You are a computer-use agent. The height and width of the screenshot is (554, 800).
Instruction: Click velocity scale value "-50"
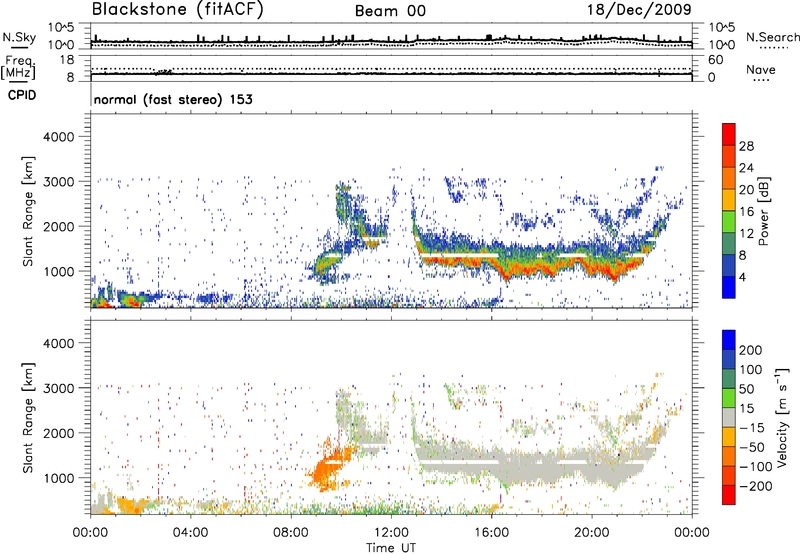click(752, 447)
